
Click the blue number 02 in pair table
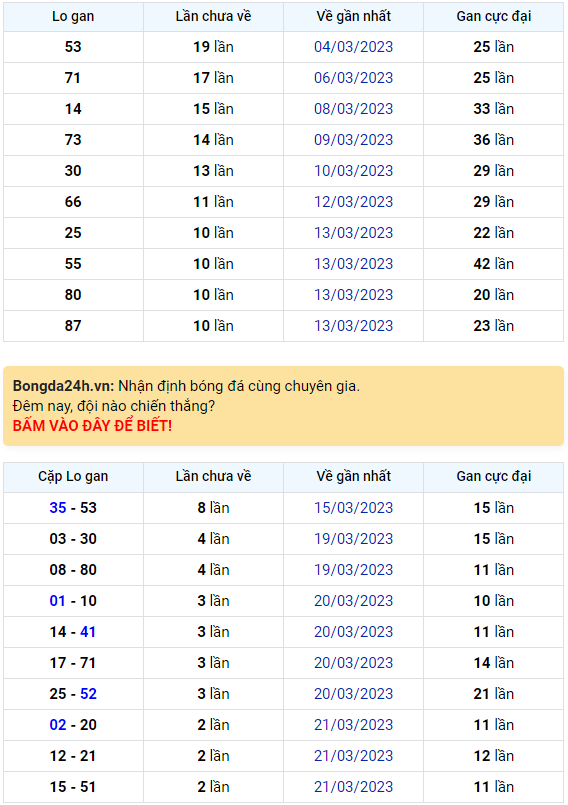[x=58, y=724]
